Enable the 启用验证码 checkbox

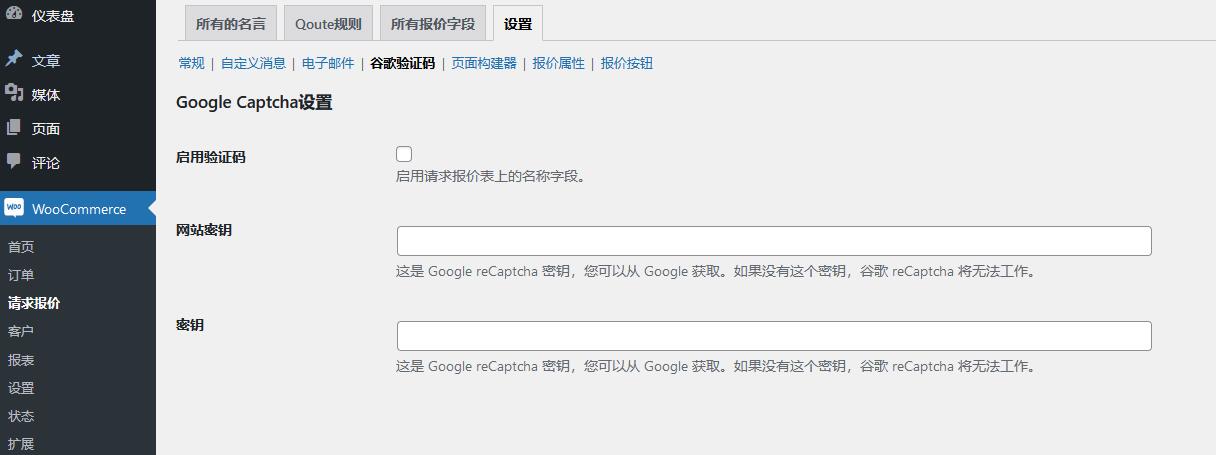(404, 154)
